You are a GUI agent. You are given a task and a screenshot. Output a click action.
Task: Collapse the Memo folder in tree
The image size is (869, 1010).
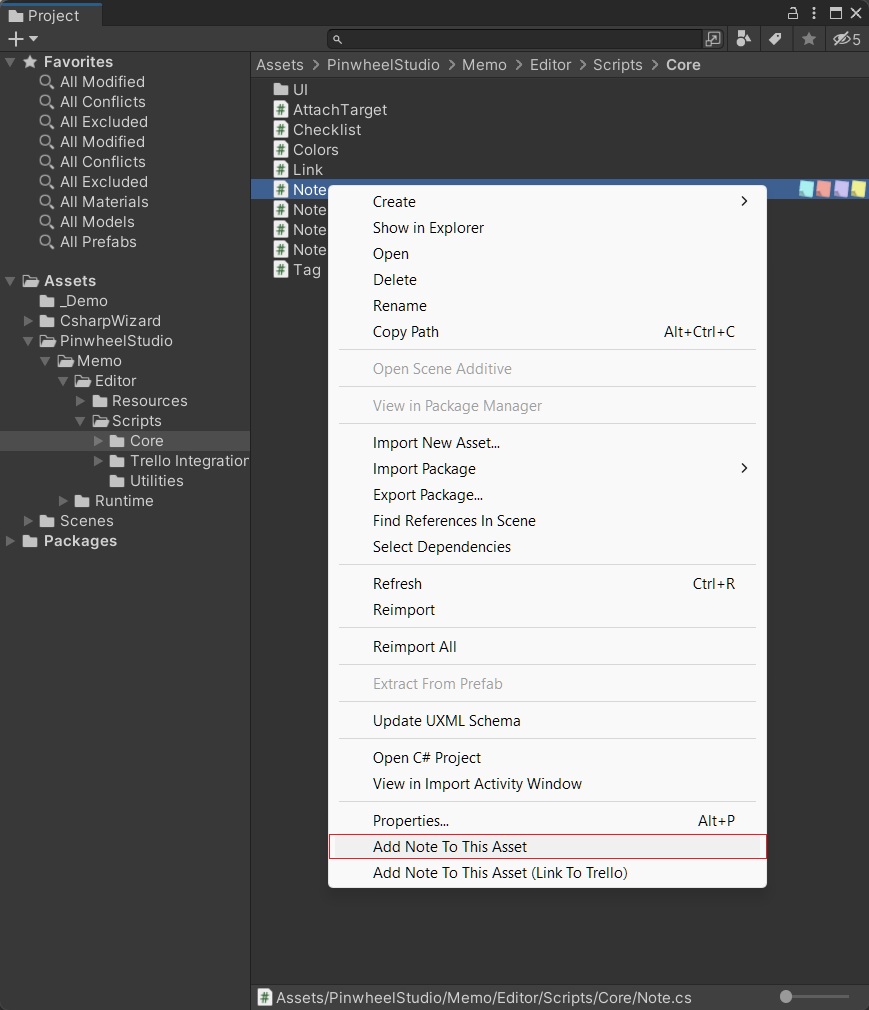click(x=45, y=361)
